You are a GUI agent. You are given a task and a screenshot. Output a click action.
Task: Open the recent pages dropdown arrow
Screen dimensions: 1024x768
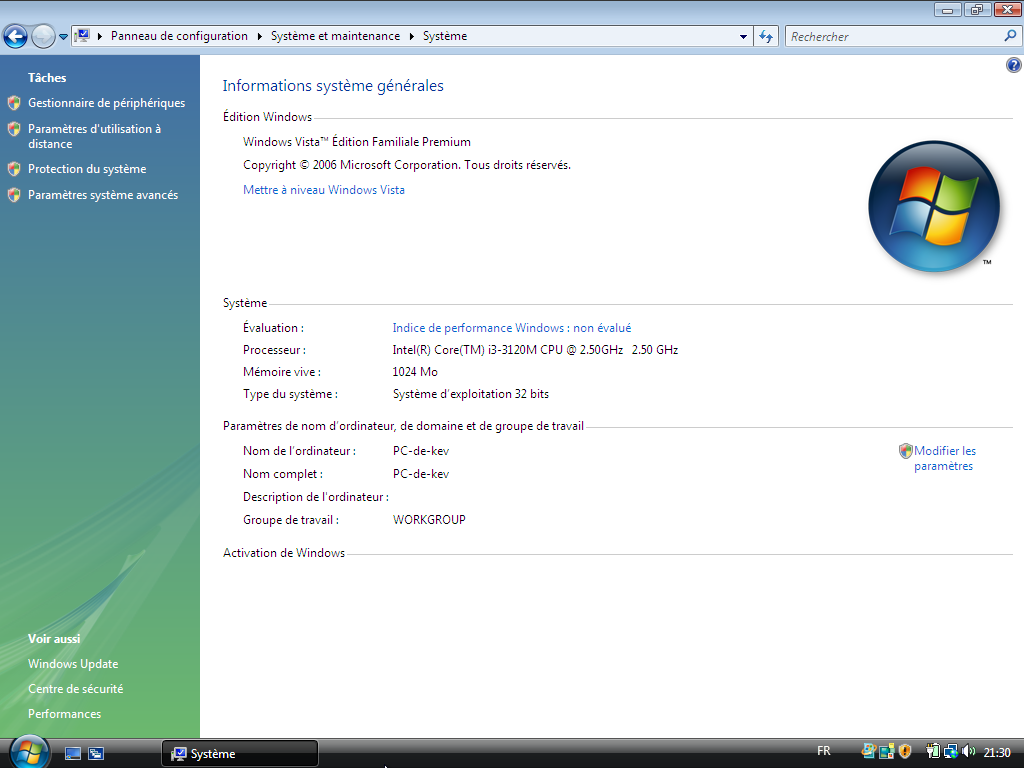[x=63, y=37]
